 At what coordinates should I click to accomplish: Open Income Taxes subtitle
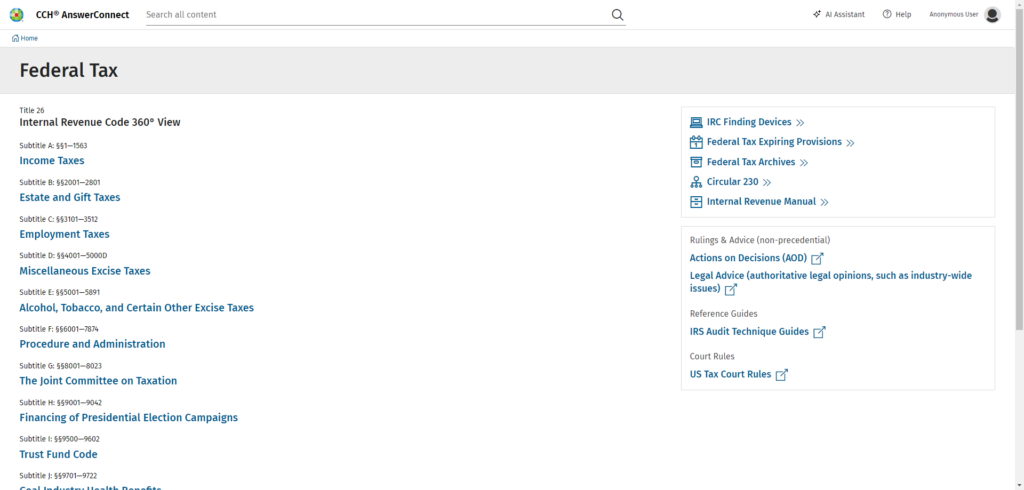click(x=52, y=160)
